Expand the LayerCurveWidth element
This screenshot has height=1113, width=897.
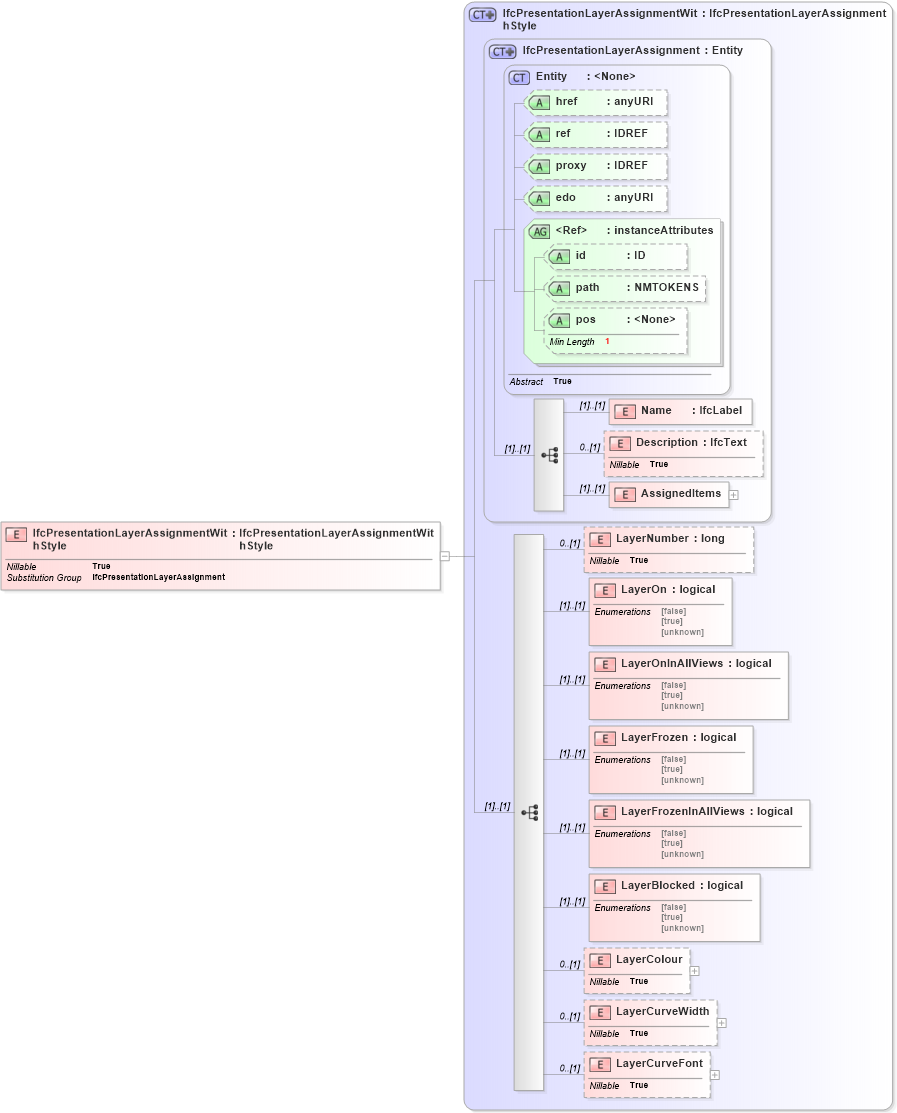coord(721,1021)
